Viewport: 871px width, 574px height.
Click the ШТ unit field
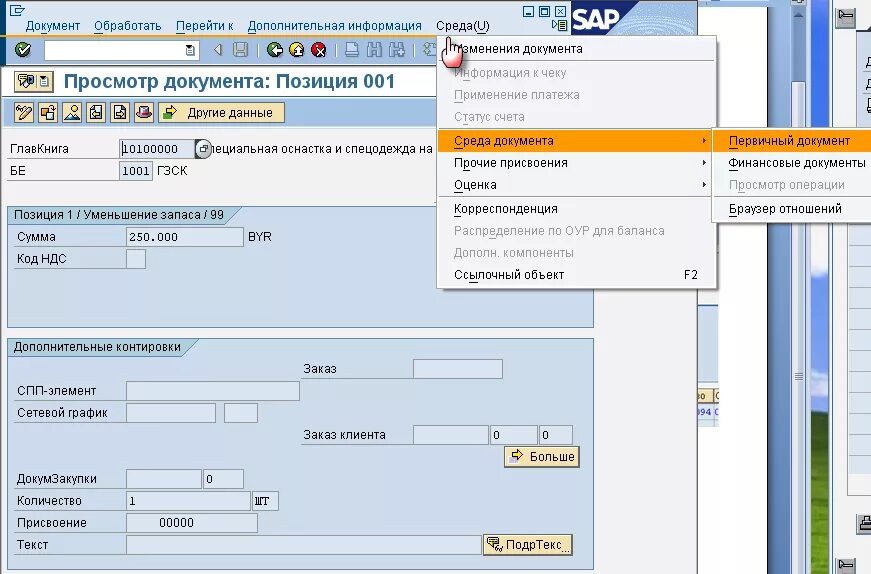[x=266, y=501]
